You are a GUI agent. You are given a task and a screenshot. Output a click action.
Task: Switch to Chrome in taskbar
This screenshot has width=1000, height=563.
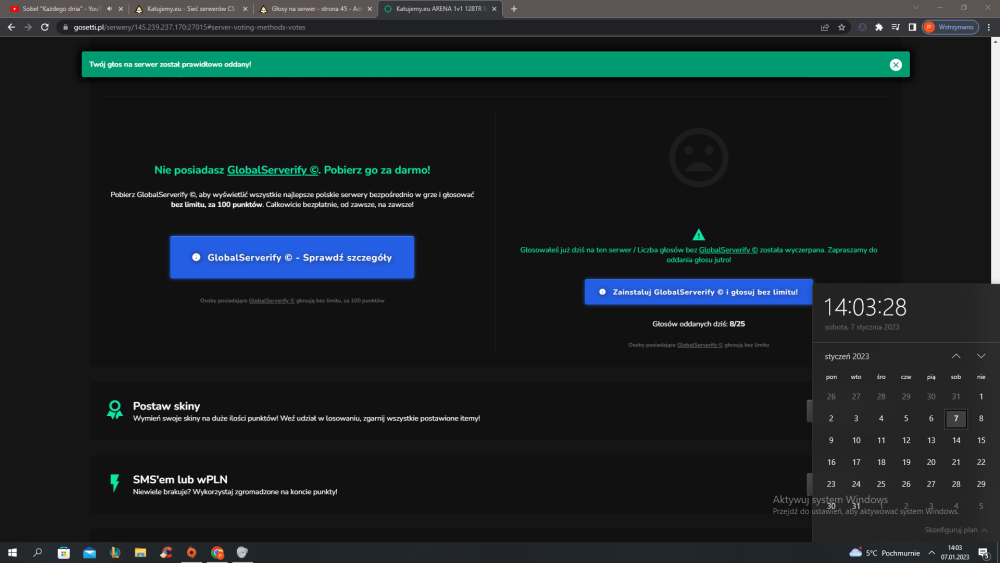217,553
